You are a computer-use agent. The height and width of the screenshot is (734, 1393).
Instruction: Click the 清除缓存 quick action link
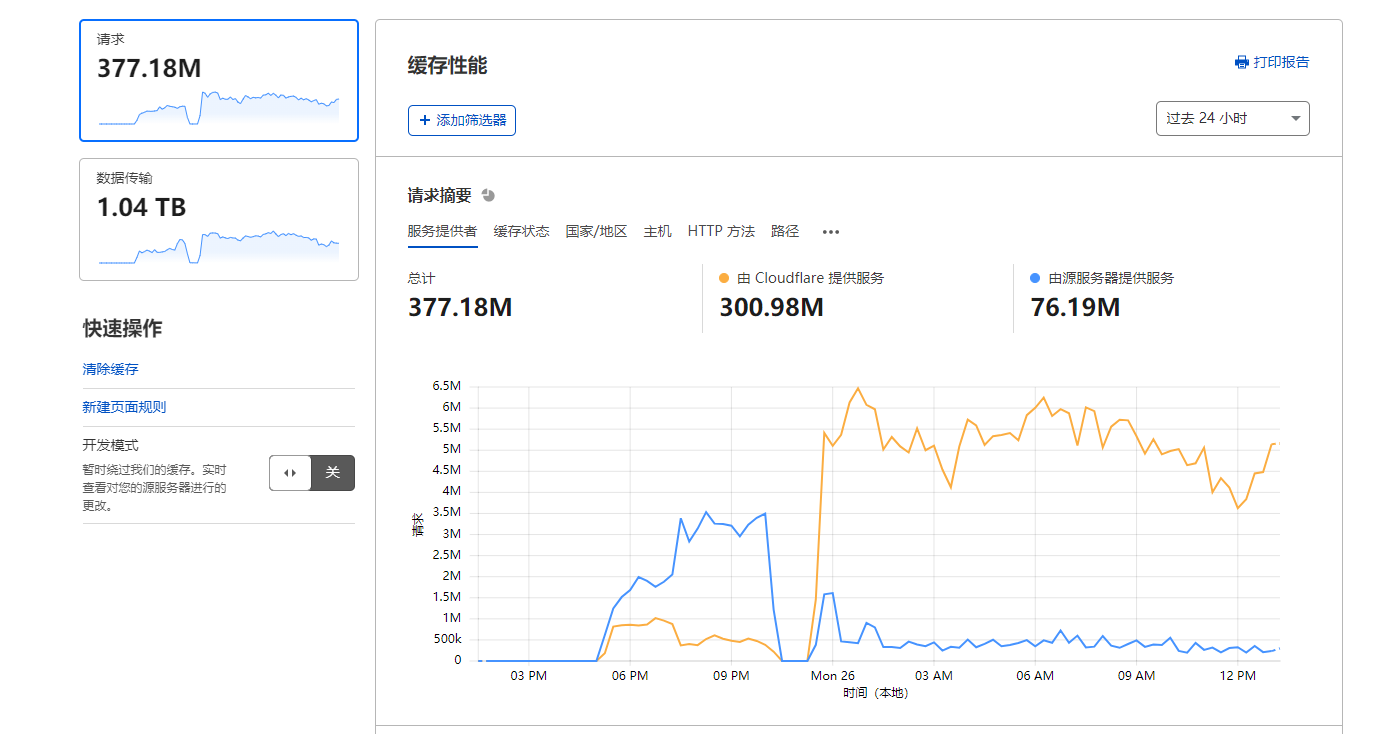pos(110,369)
